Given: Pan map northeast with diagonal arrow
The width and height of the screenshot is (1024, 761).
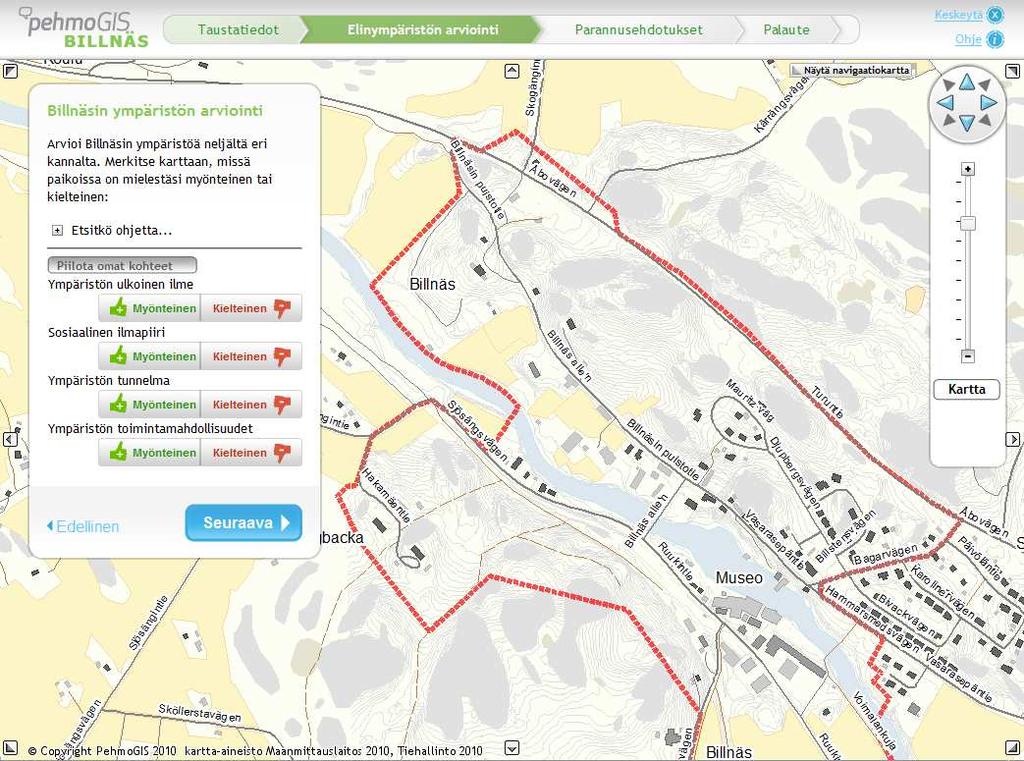Looking at the screenshot, I should tap(985, 85).
